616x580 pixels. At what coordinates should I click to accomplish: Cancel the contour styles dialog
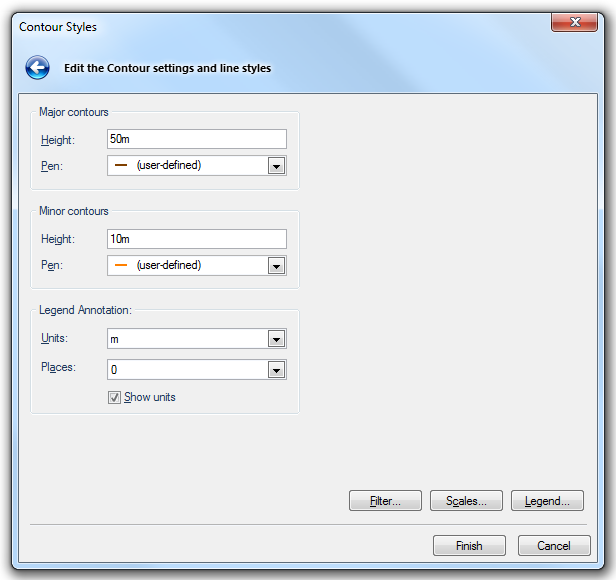[553, 546]
